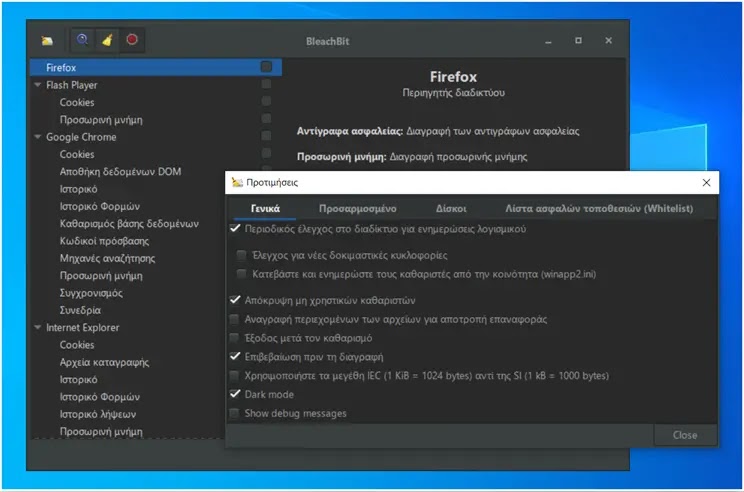
Task: Select Αρχεία καταγραφής item
Action: (104, 362)
